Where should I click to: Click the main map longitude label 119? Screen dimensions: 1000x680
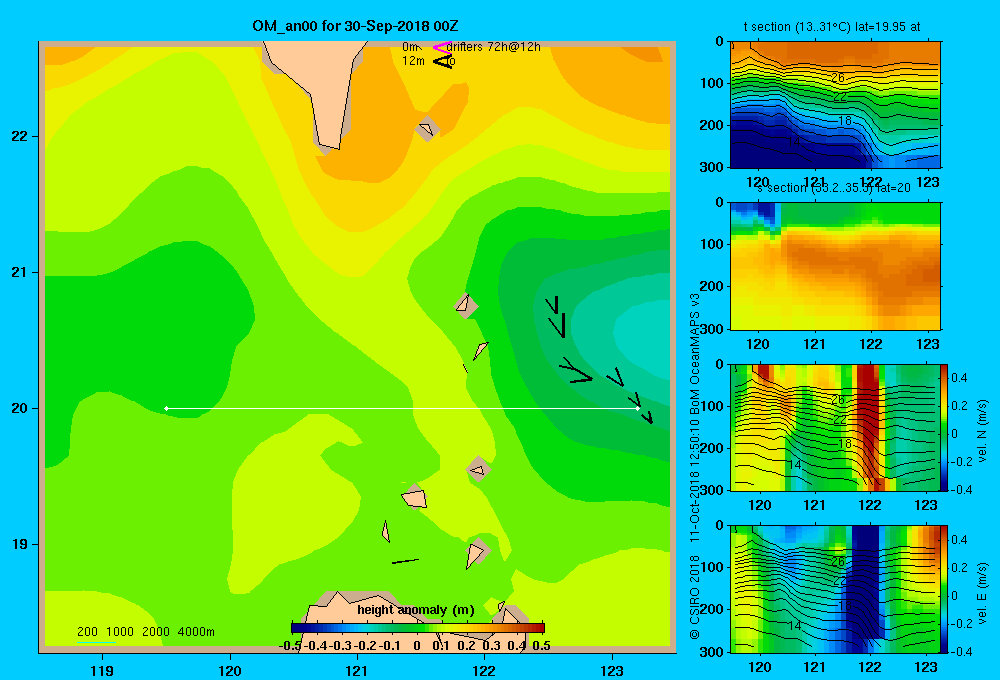[102, 670]
